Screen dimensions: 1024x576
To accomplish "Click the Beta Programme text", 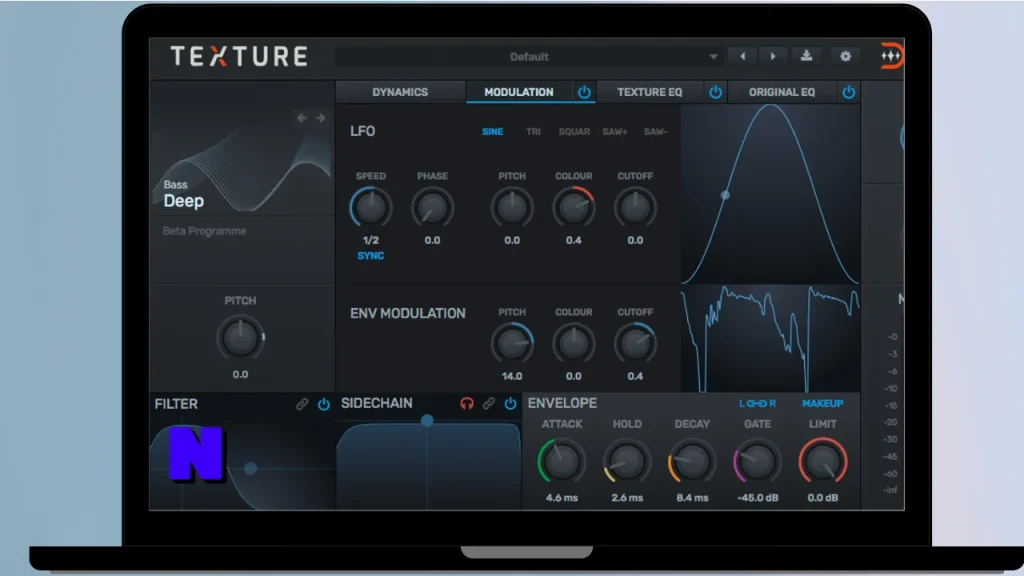I will [x=204, y=231].
